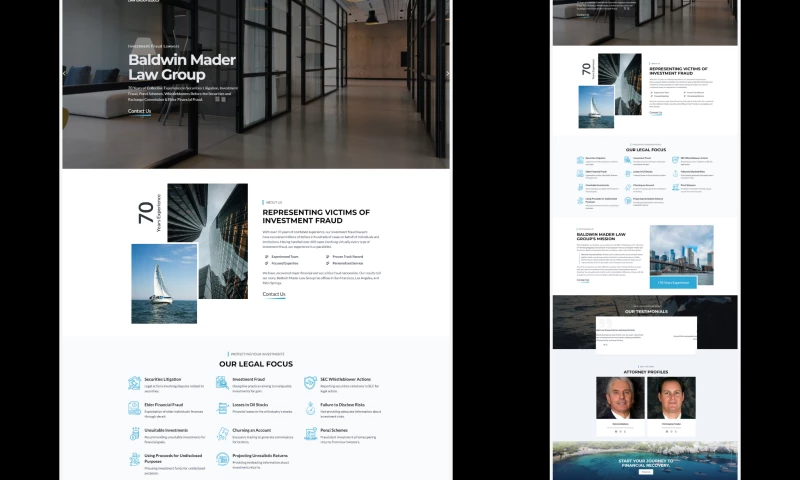Viewport: 800px width, 480px height.
Task: Click the Investment Fraud icon in right full-page preview
Action: (628, 160)
